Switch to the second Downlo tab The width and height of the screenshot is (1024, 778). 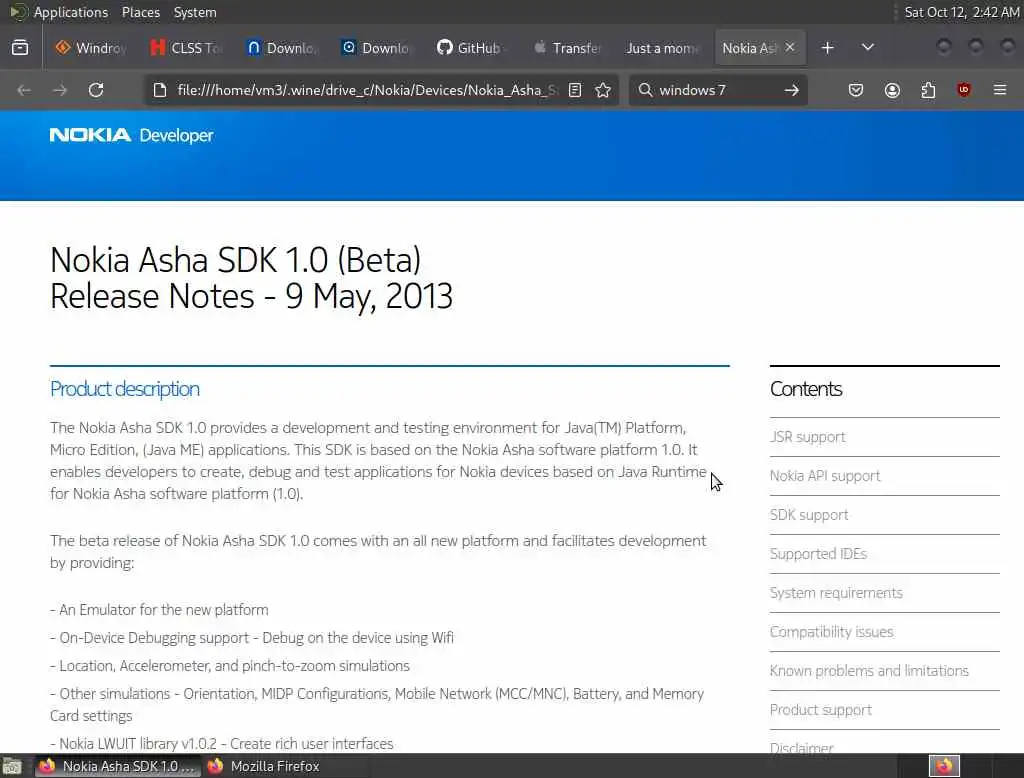[x=377, y=48]
